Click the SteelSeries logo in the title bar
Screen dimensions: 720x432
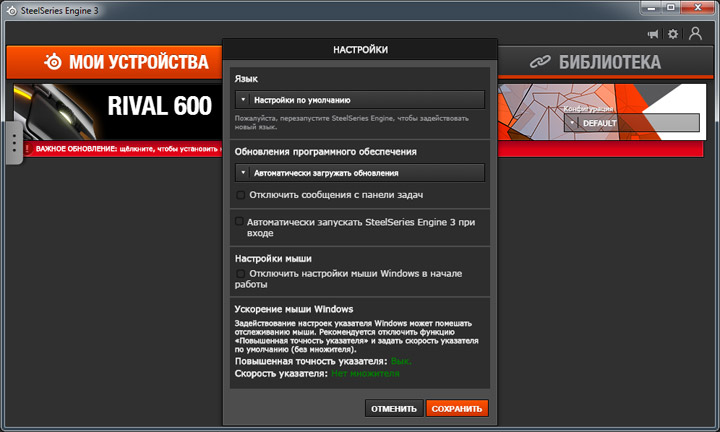coord(11,10)
